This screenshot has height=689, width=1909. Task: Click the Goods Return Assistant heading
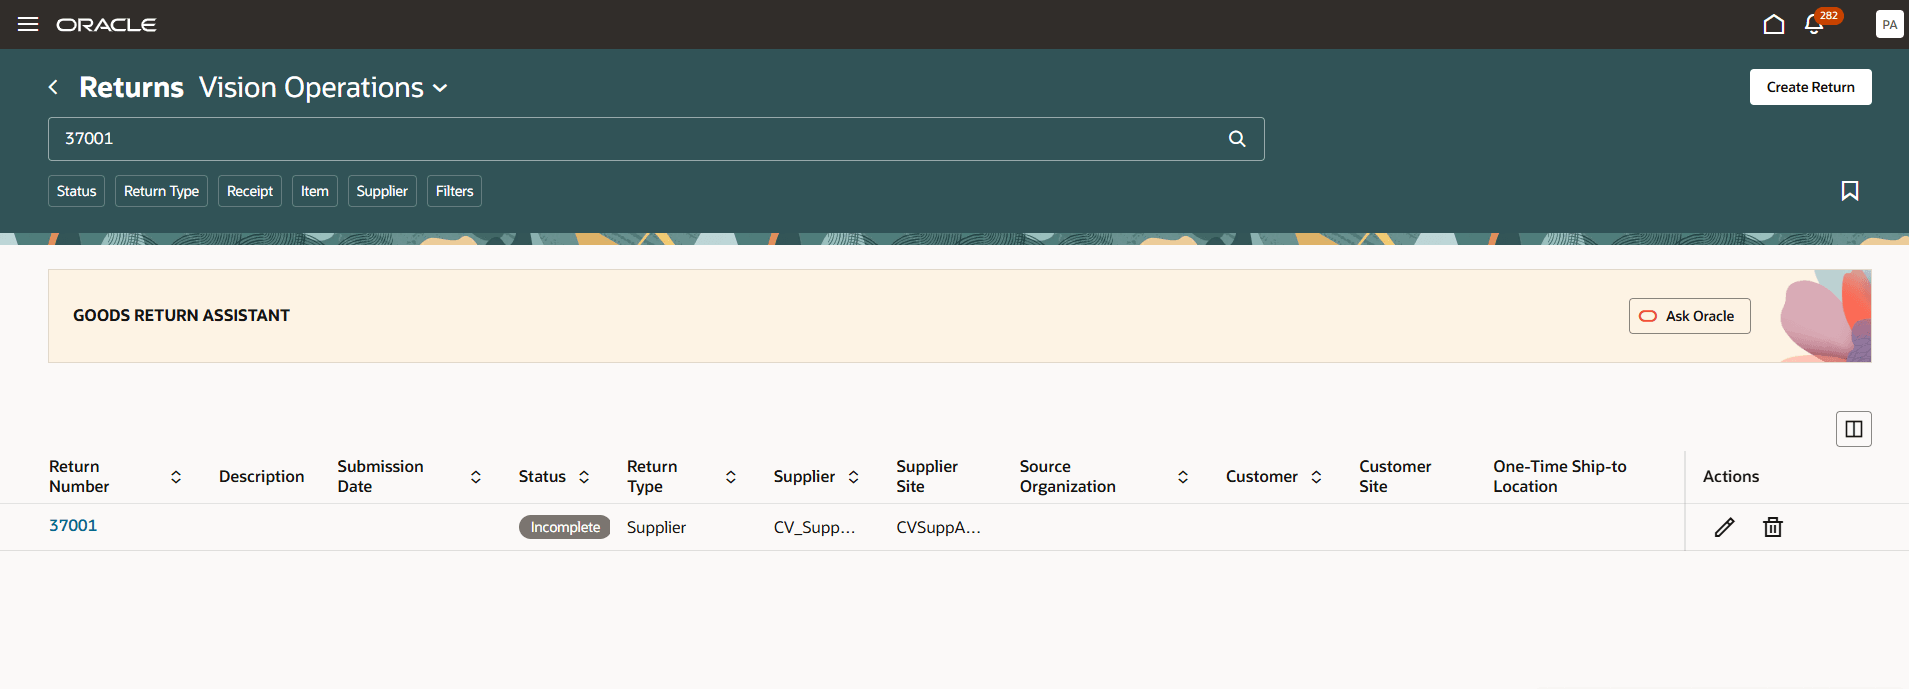tap(181, 315)
